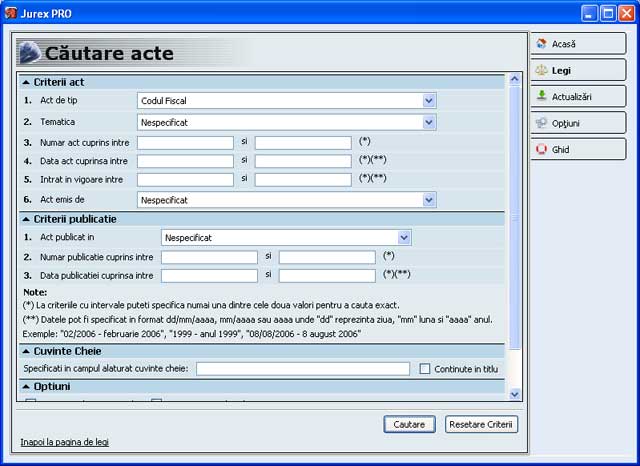This screenshot has height=466, width=640.
Task: Click the Actualizări download icon
Action: (542, 96)
